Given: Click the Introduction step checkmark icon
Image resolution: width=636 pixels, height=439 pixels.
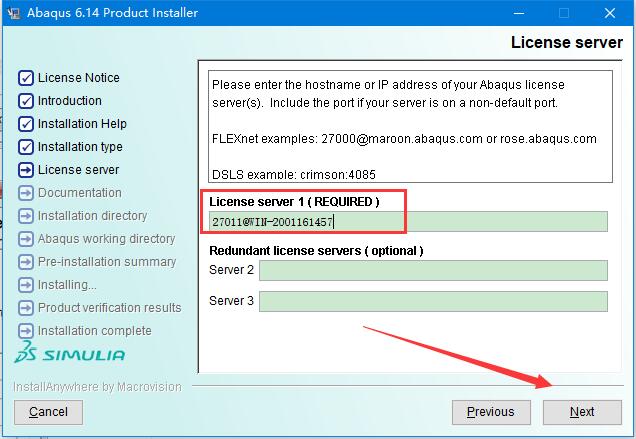Looking at the screenshot, I should tap(26, 101).
